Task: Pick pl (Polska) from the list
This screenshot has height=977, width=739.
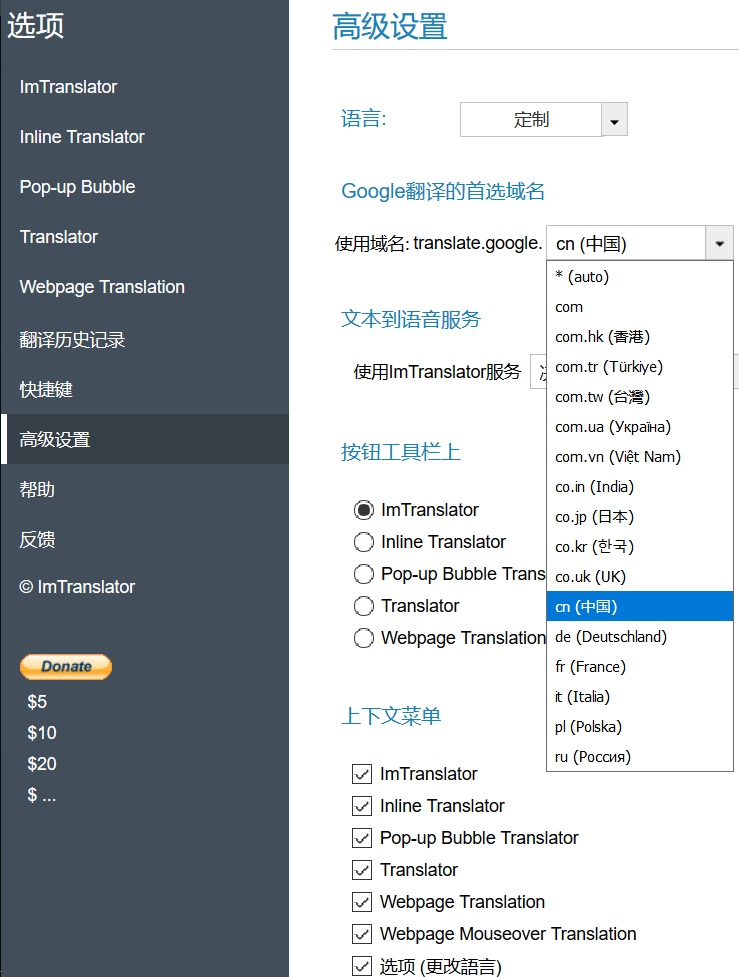Action: (x=640, y=727)
